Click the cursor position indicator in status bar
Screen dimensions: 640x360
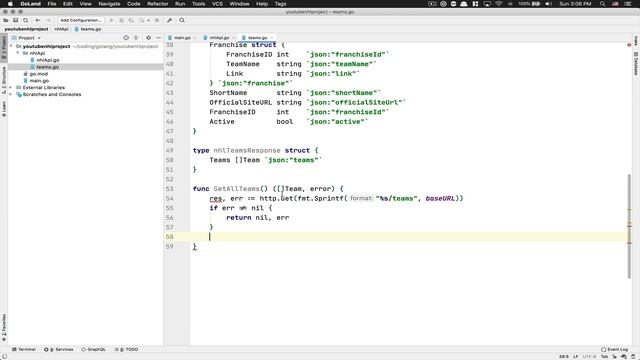(x=564, y=356)
